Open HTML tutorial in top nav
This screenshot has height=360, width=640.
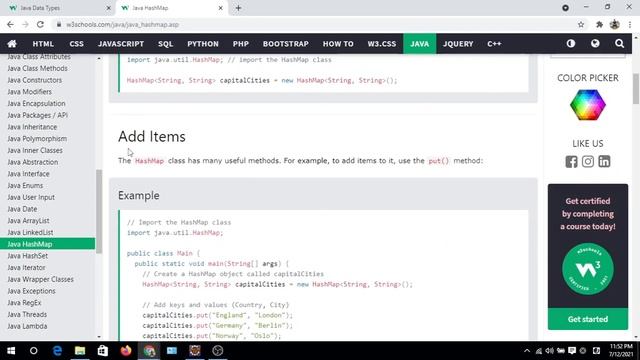(x=43, y=44)
